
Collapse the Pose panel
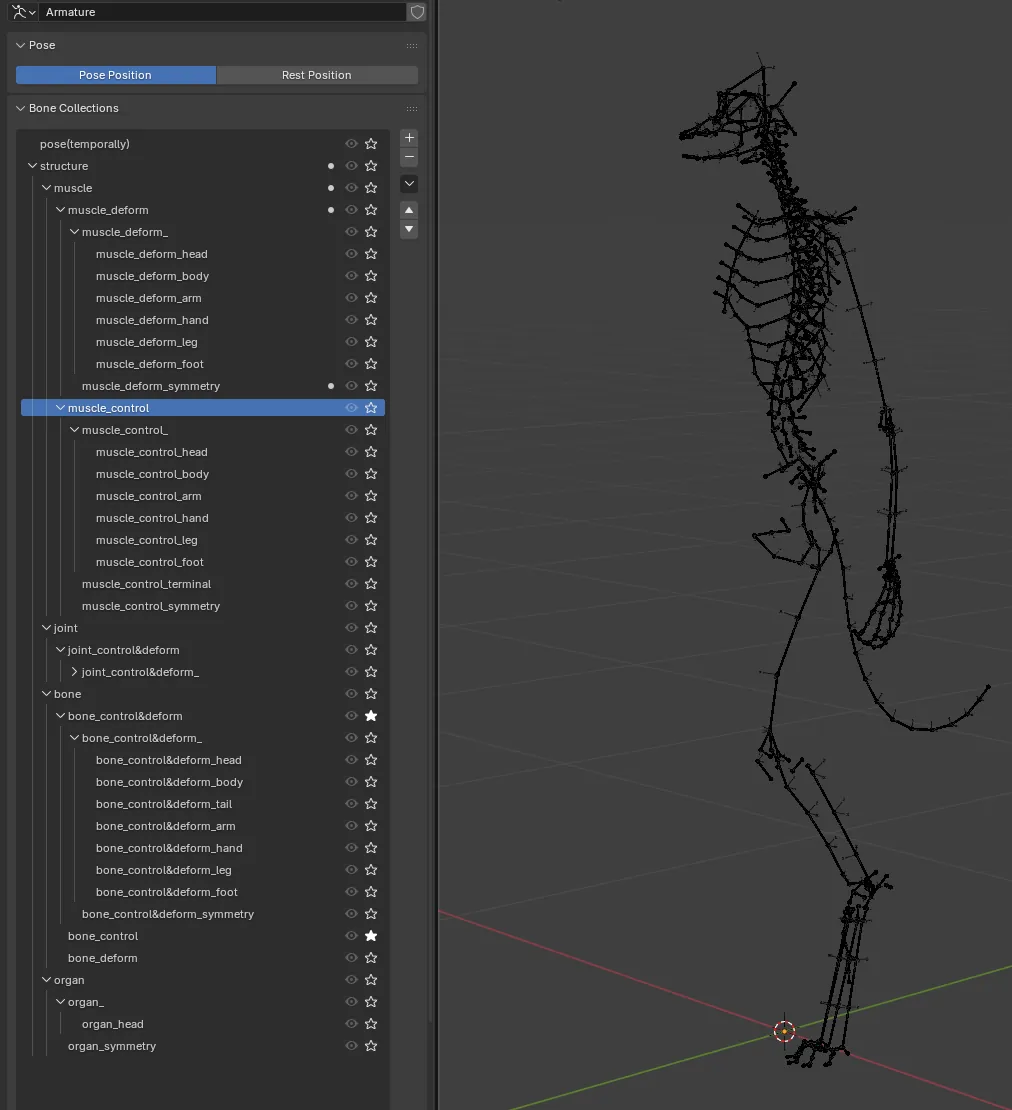21,45
